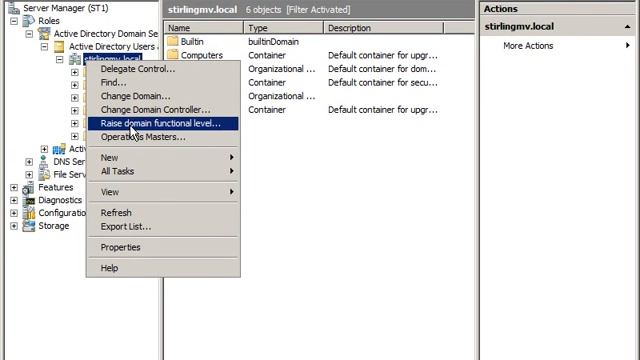Sort list by Type column header

283,28
